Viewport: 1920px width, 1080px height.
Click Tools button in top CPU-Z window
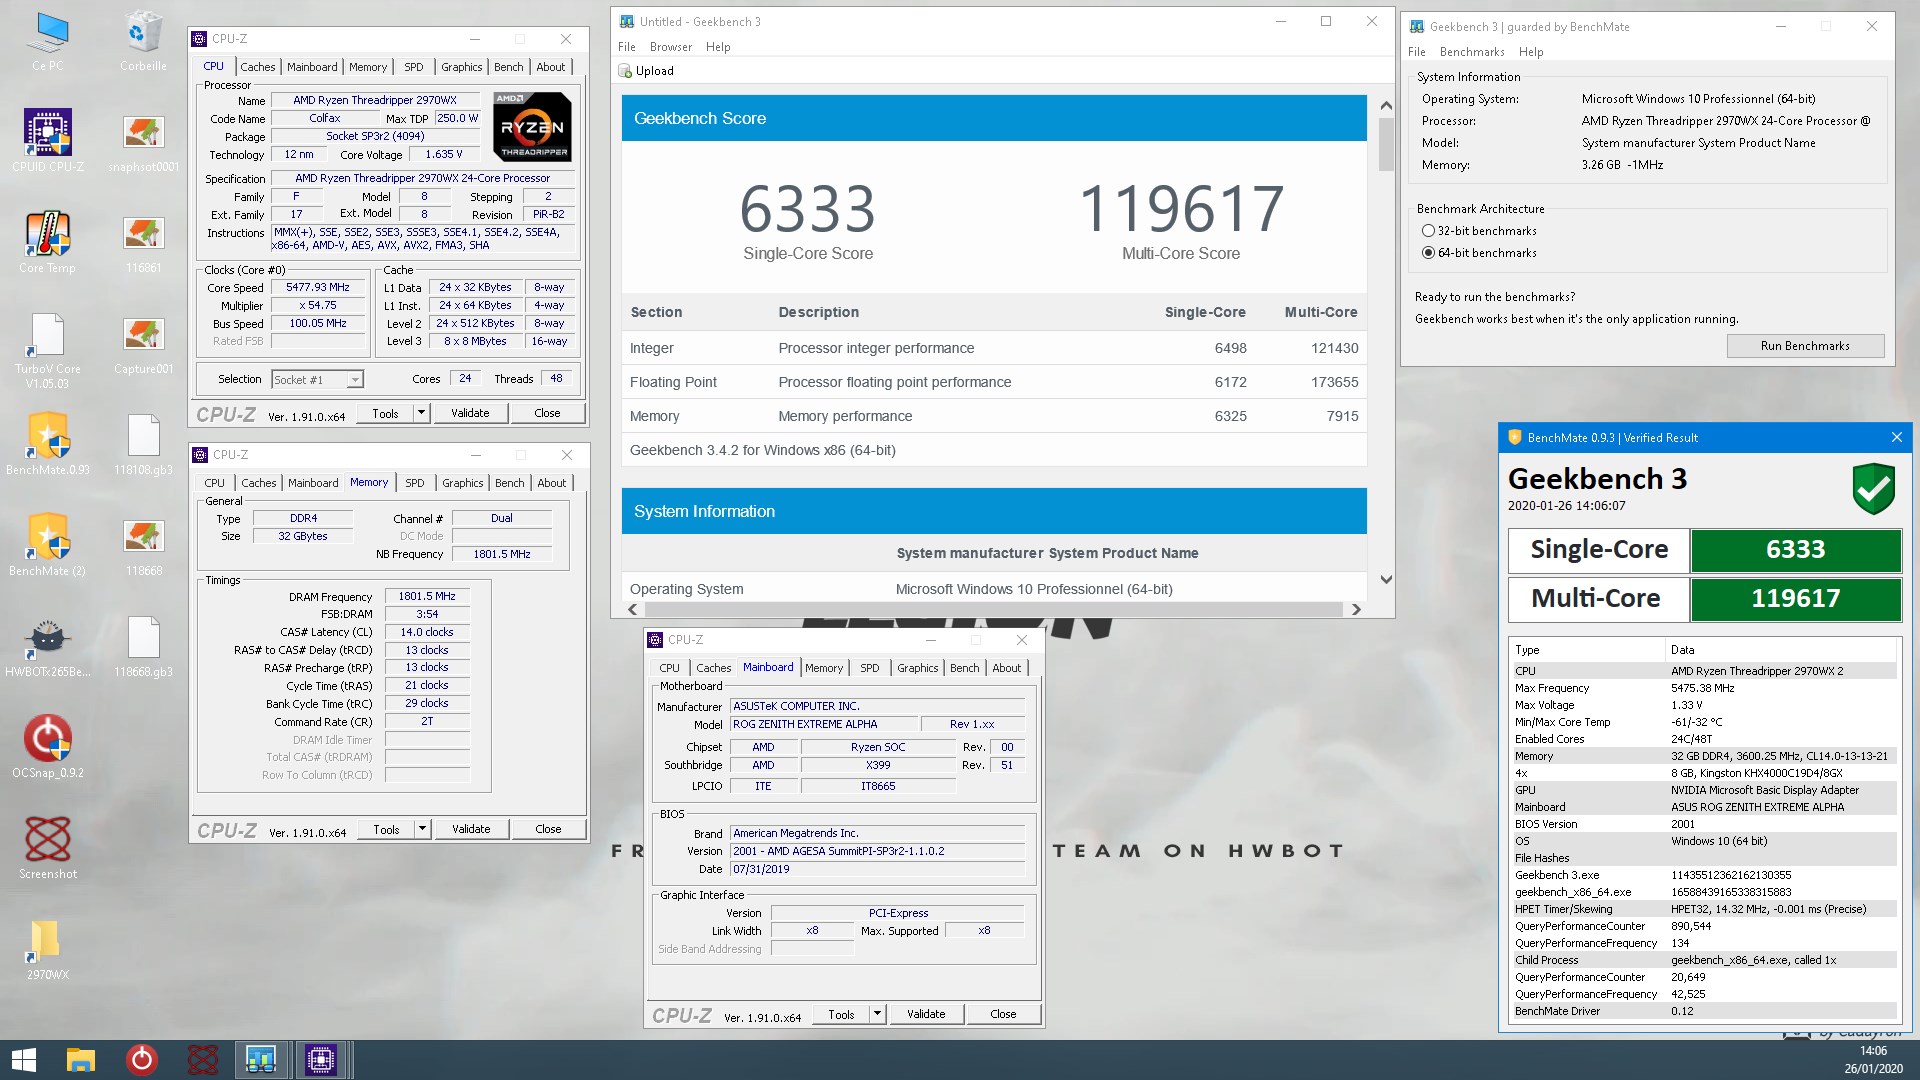[x=385, y=413]
